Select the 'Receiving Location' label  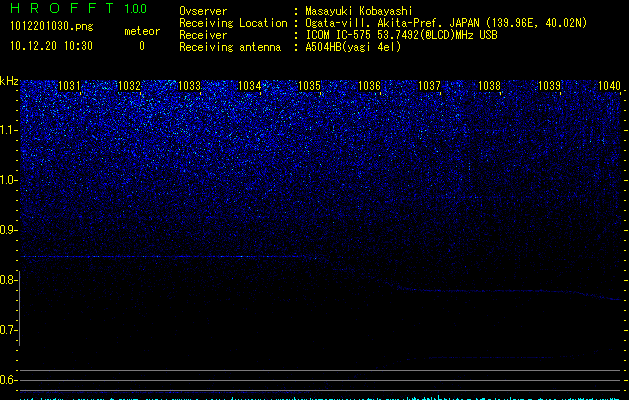(233, 23)
